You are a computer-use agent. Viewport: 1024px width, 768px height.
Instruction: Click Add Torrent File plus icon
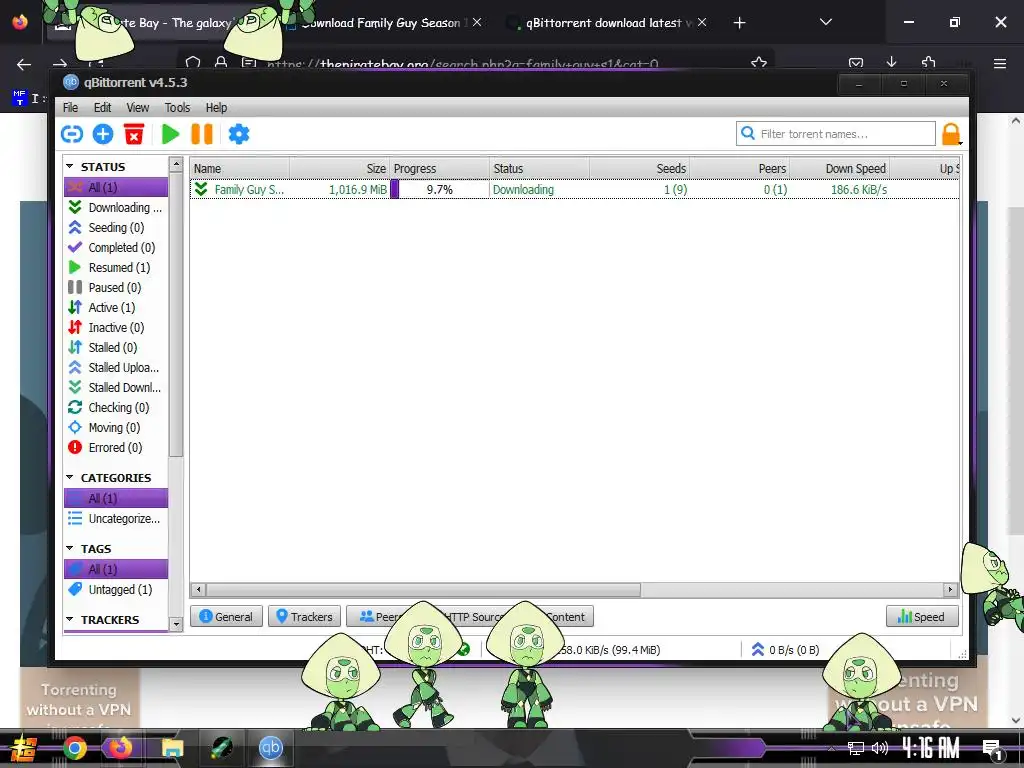pyautogui.click(x=103, y=134)
